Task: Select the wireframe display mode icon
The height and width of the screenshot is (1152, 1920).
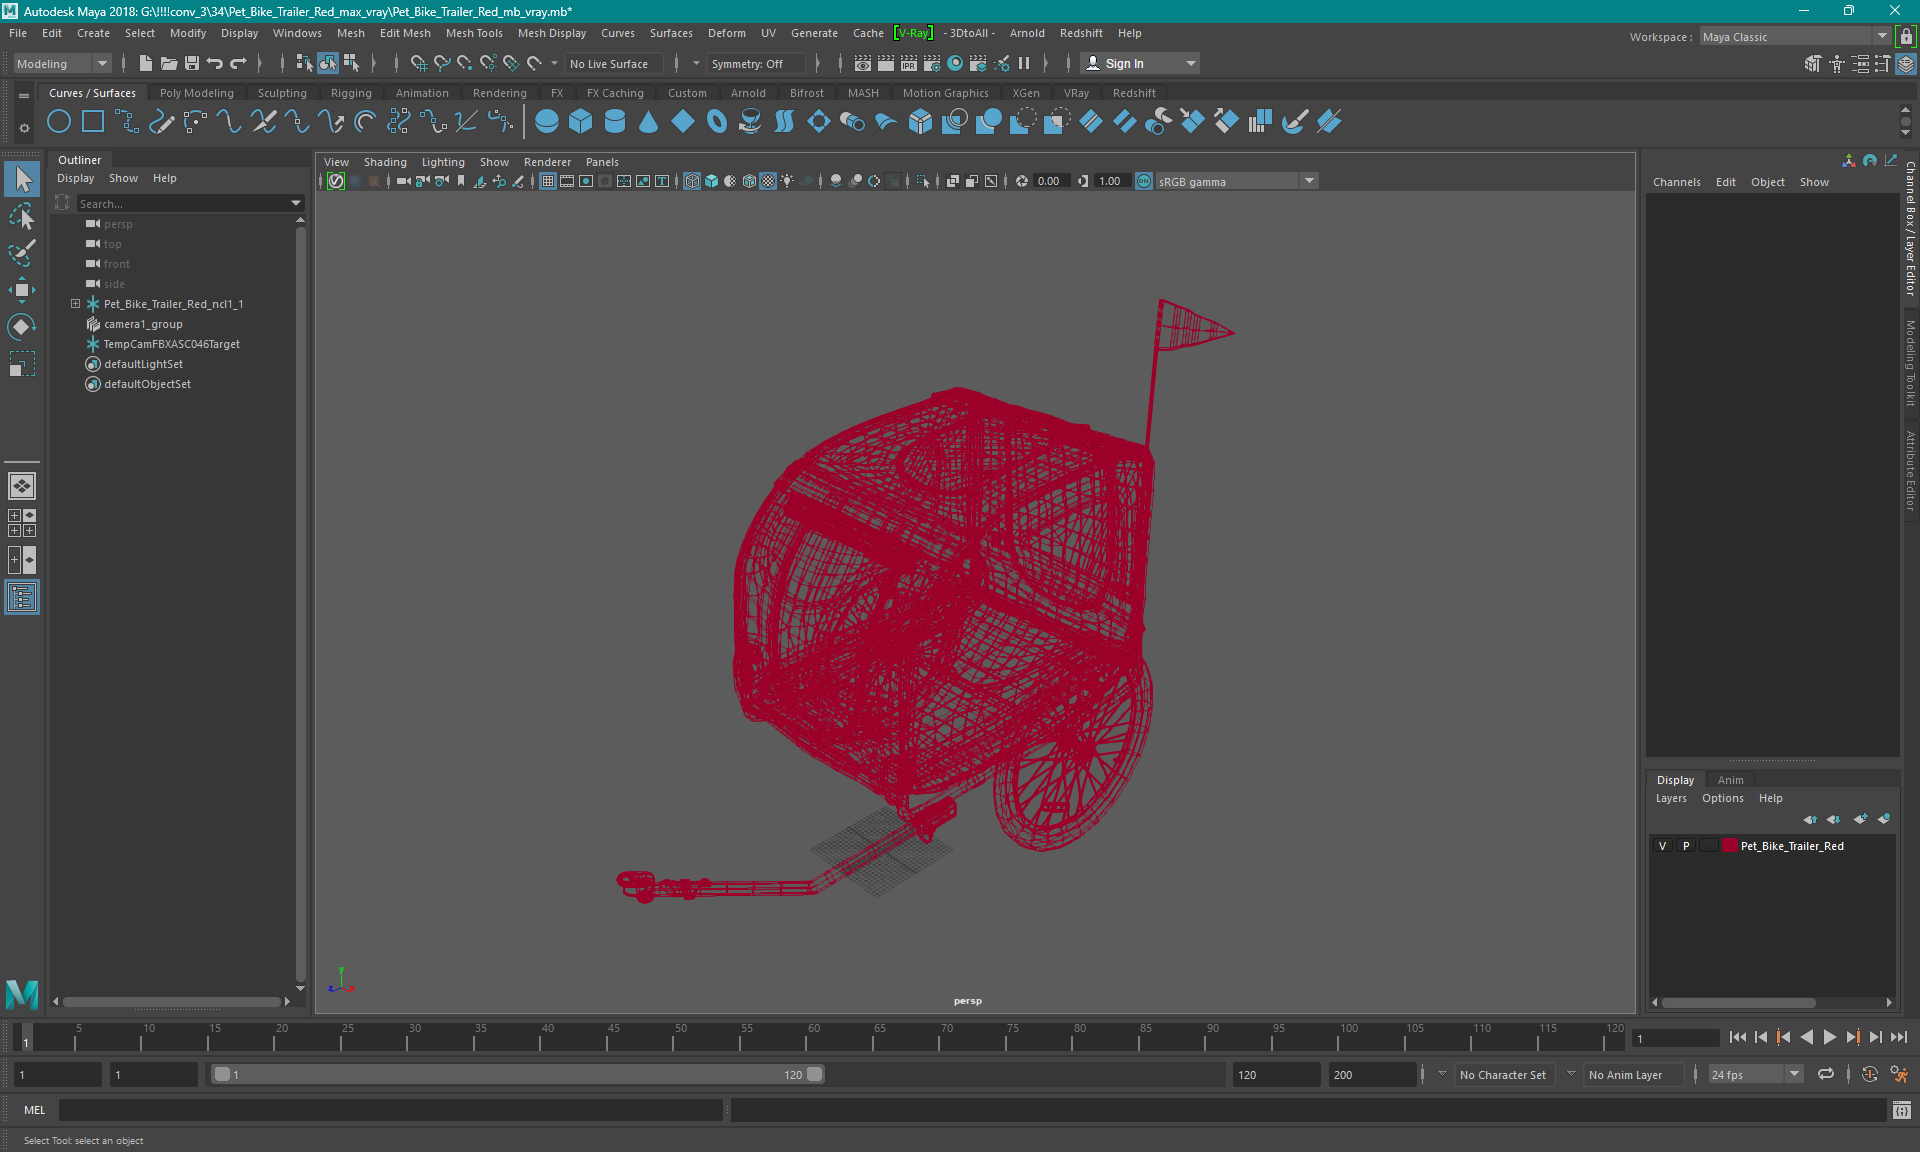Action: point(691,180)
